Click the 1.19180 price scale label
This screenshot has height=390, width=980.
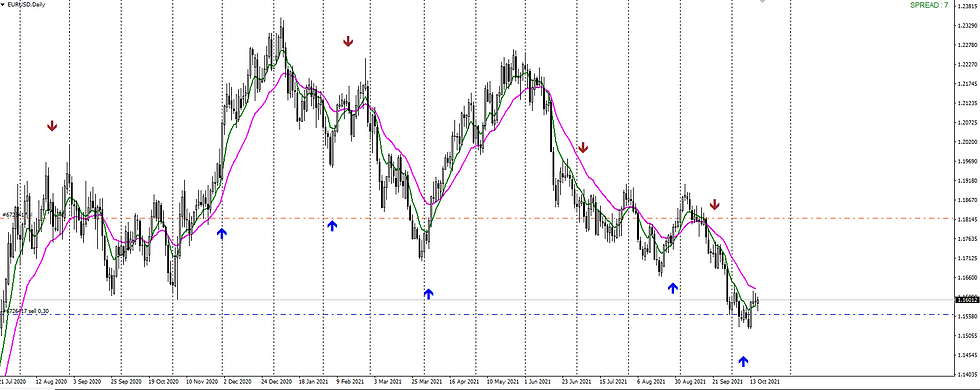pyautogui.click(x=968, y=181)
